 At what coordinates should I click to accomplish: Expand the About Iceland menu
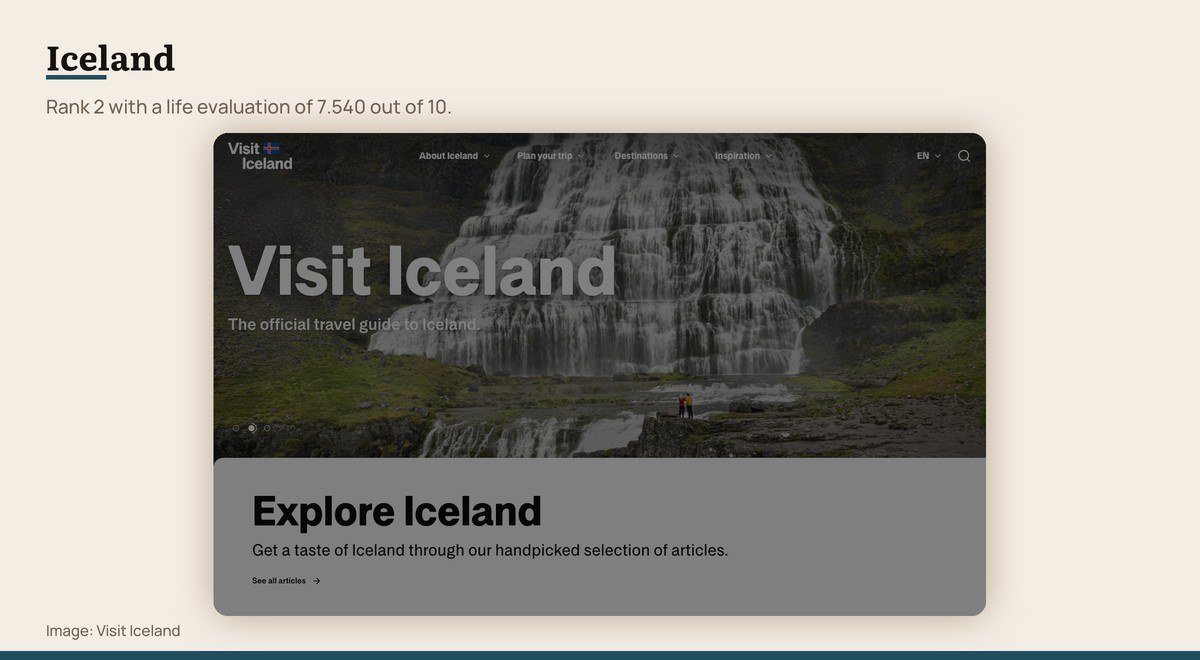point(454,156)
